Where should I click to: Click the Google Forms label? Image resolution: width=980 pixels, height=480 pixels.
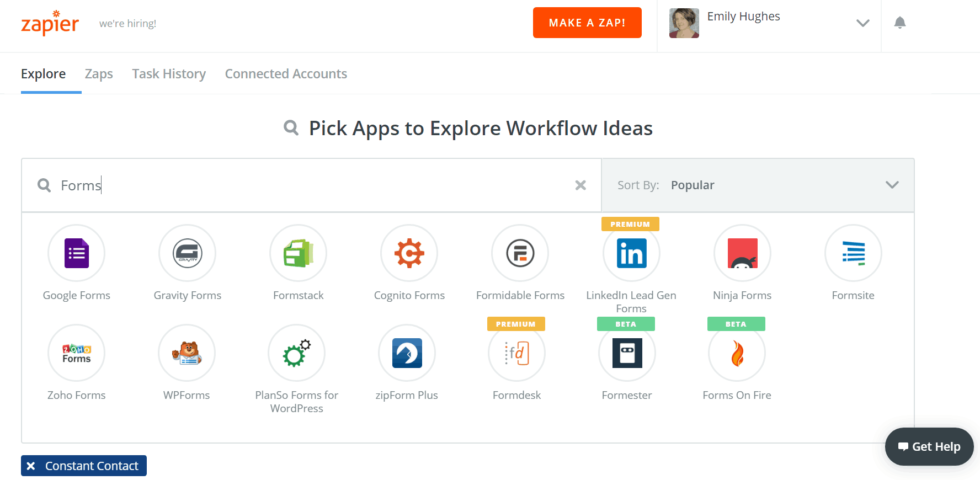click(76, 296)
